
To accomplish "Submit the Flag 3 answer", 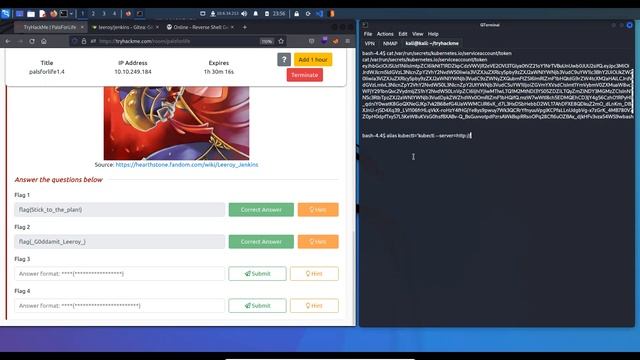I will [x=257, y=273].
